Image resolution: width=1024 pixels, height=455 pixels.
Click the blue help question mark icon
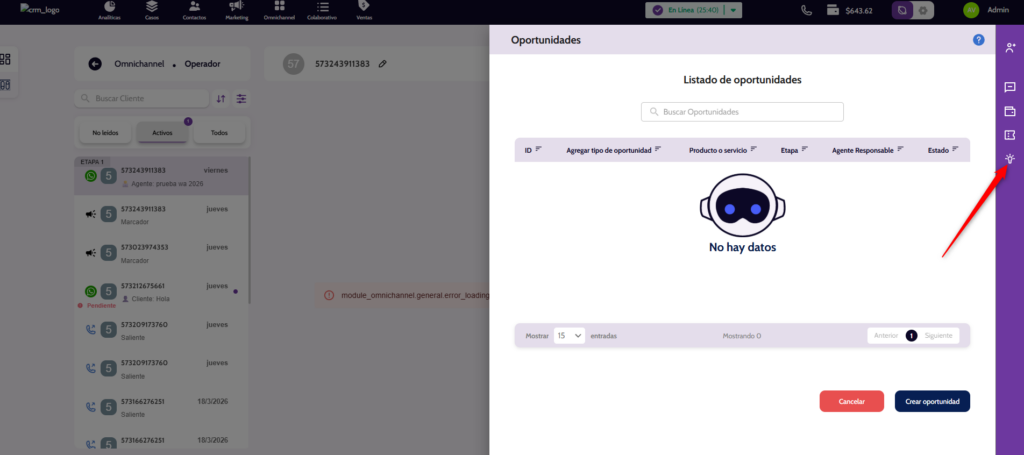(978, 40)
